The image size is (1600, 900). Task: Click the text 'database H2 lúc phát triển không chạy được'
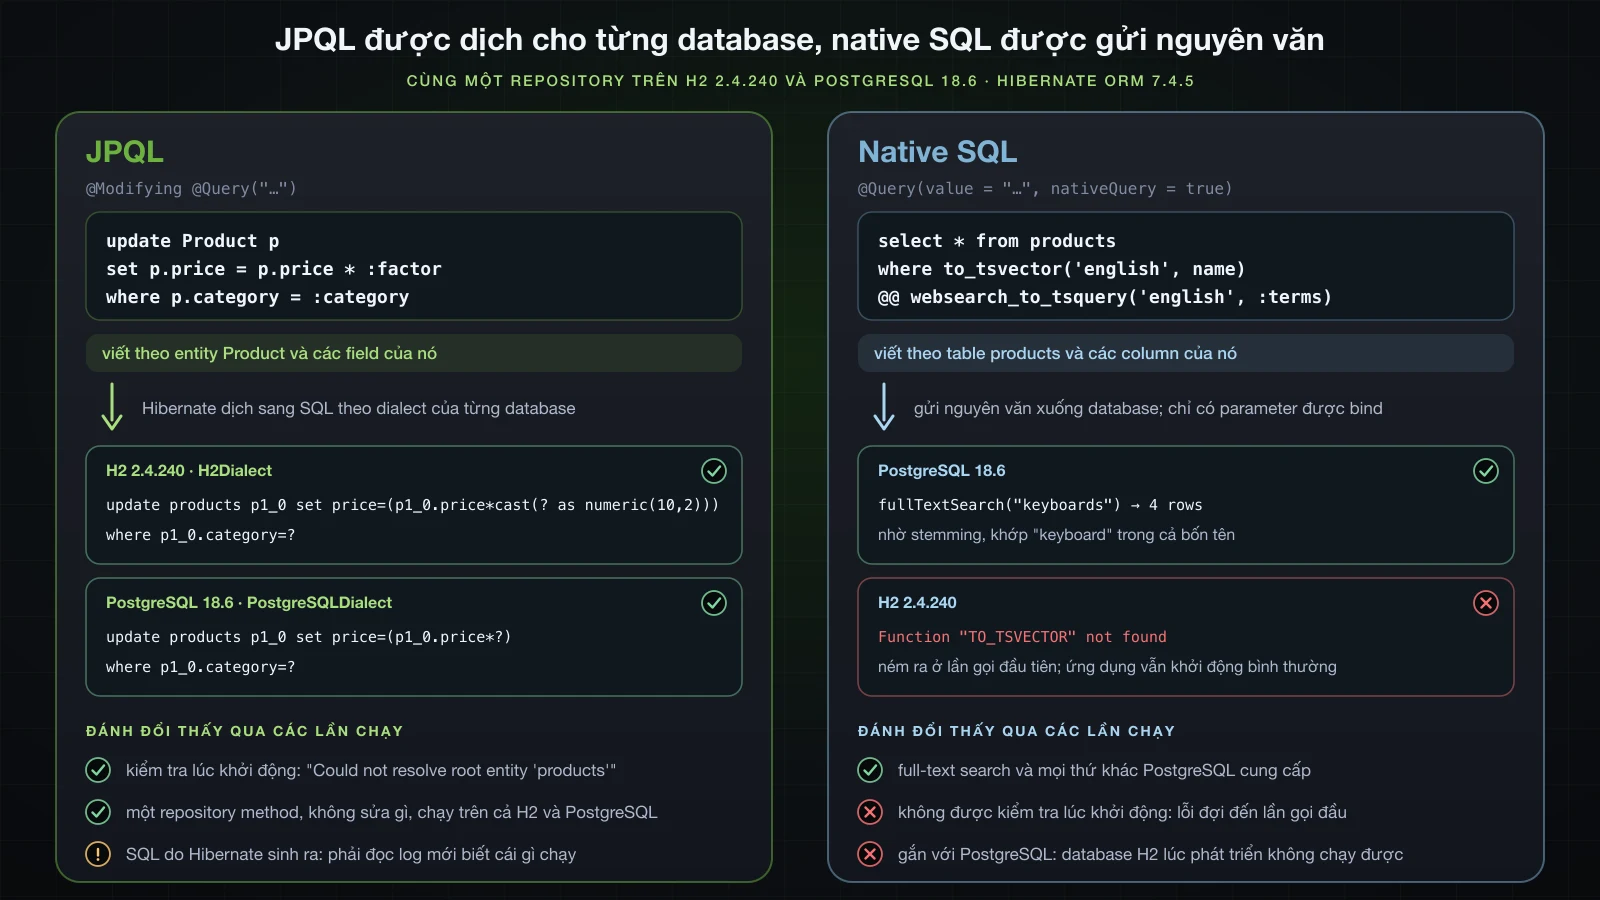point(1232,854)
